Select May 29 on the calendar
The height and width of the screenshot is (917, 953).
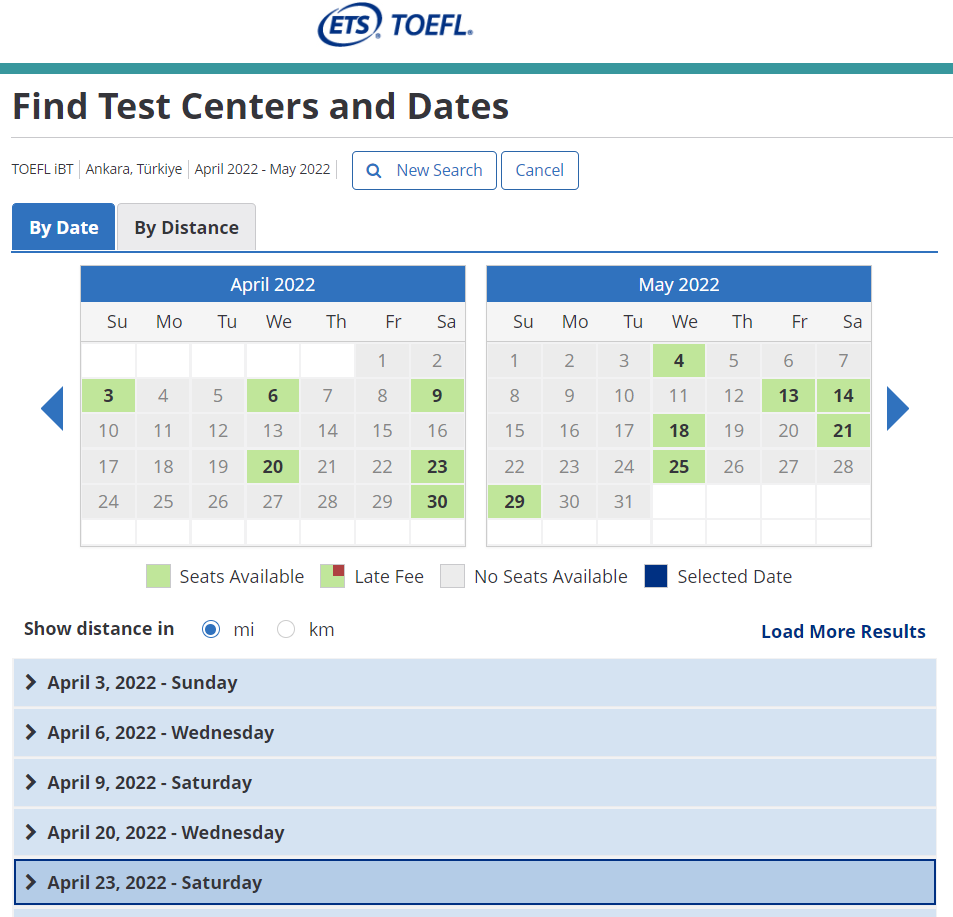pos(514,501)
